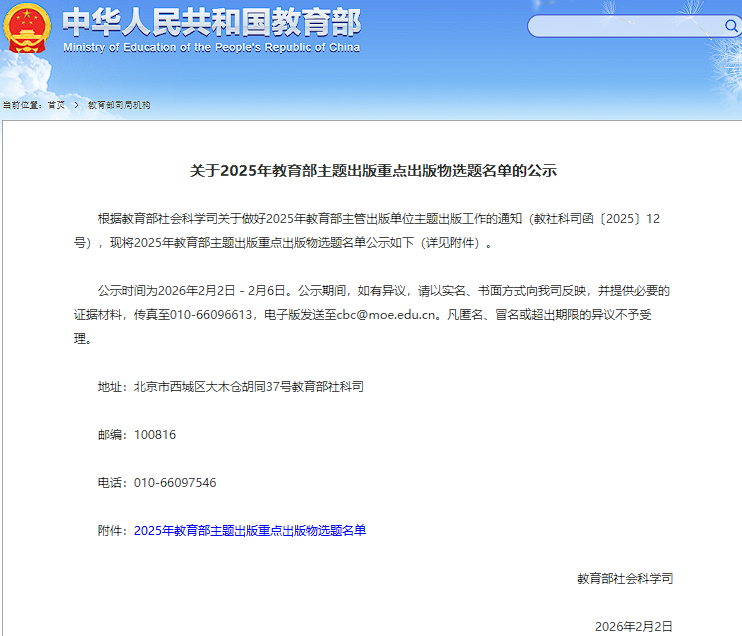The height and width of the screenshot is (636, 742).
Task: Click the 教育部社会科学司 signature text
Action: [624, 578]
